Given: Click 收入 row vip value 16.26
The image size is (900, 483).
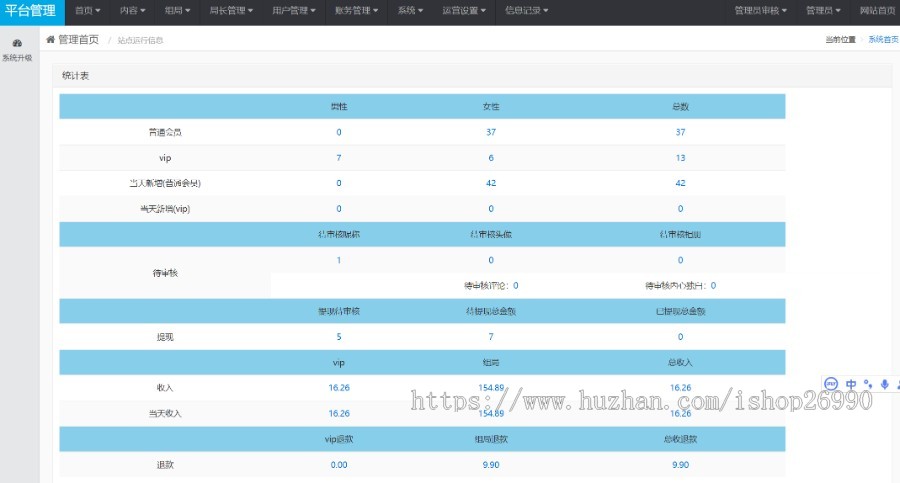Looking at the screenshot, I should (339, 388).
